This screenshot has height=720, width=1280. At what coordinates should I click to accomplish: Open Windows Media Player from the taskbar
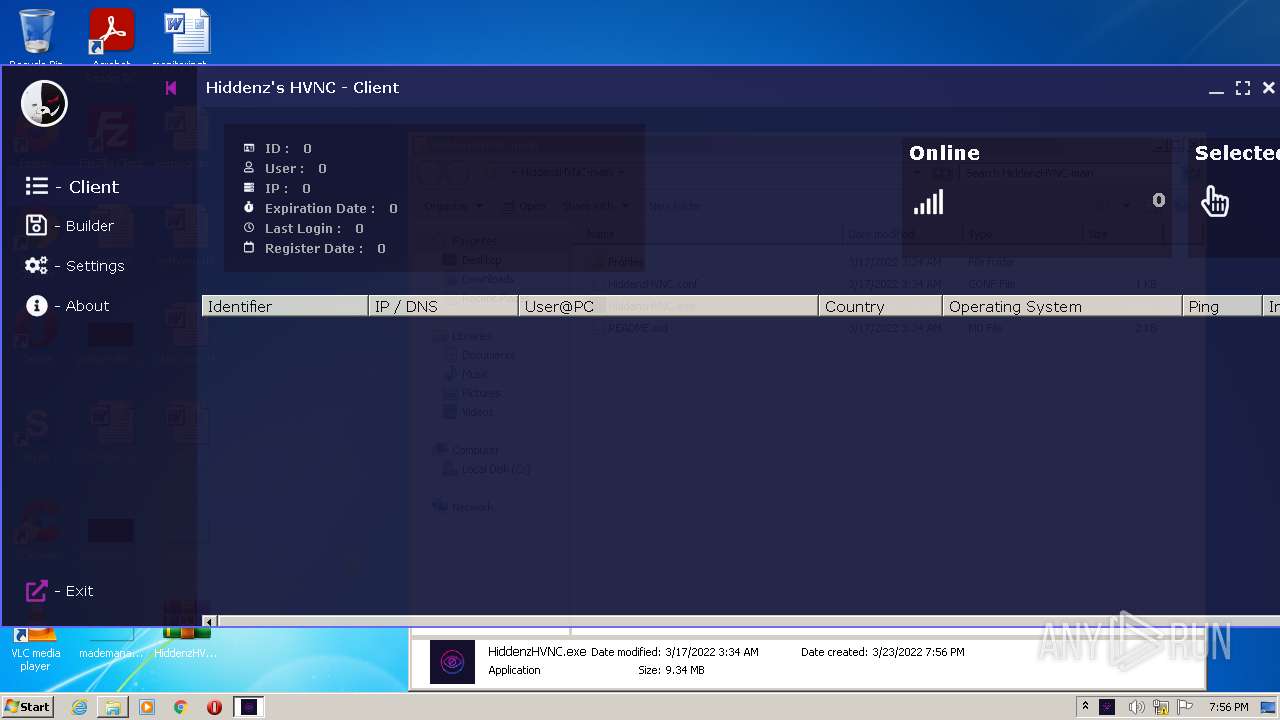pyautogui.click(x=147, y=707)
